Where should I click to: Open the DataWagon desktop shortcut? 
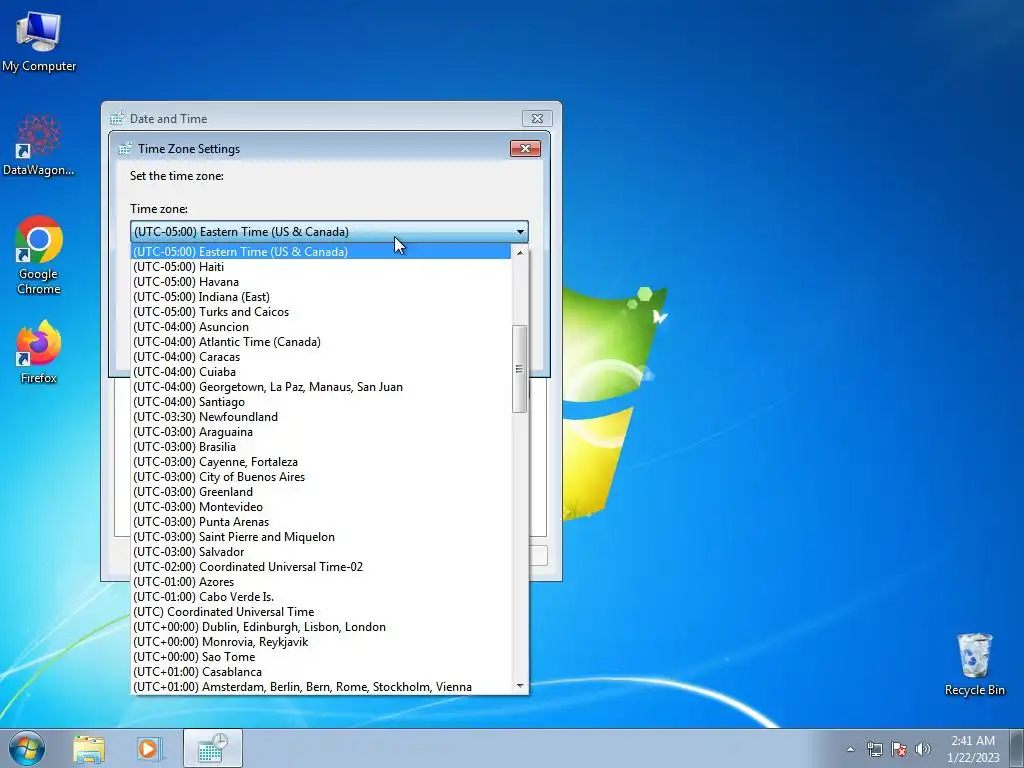(x=39, y=145)
